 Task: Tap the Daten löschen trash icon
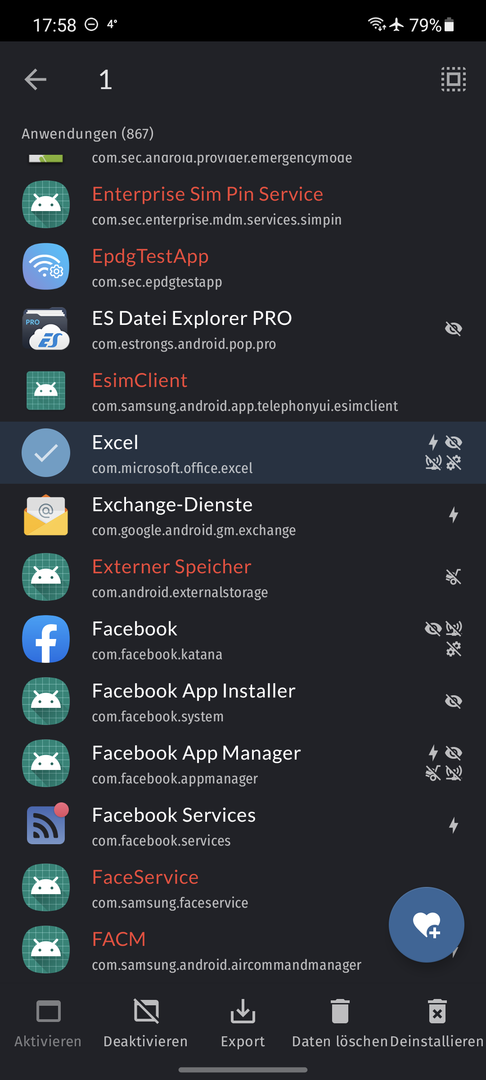[x=340, y=1012]
